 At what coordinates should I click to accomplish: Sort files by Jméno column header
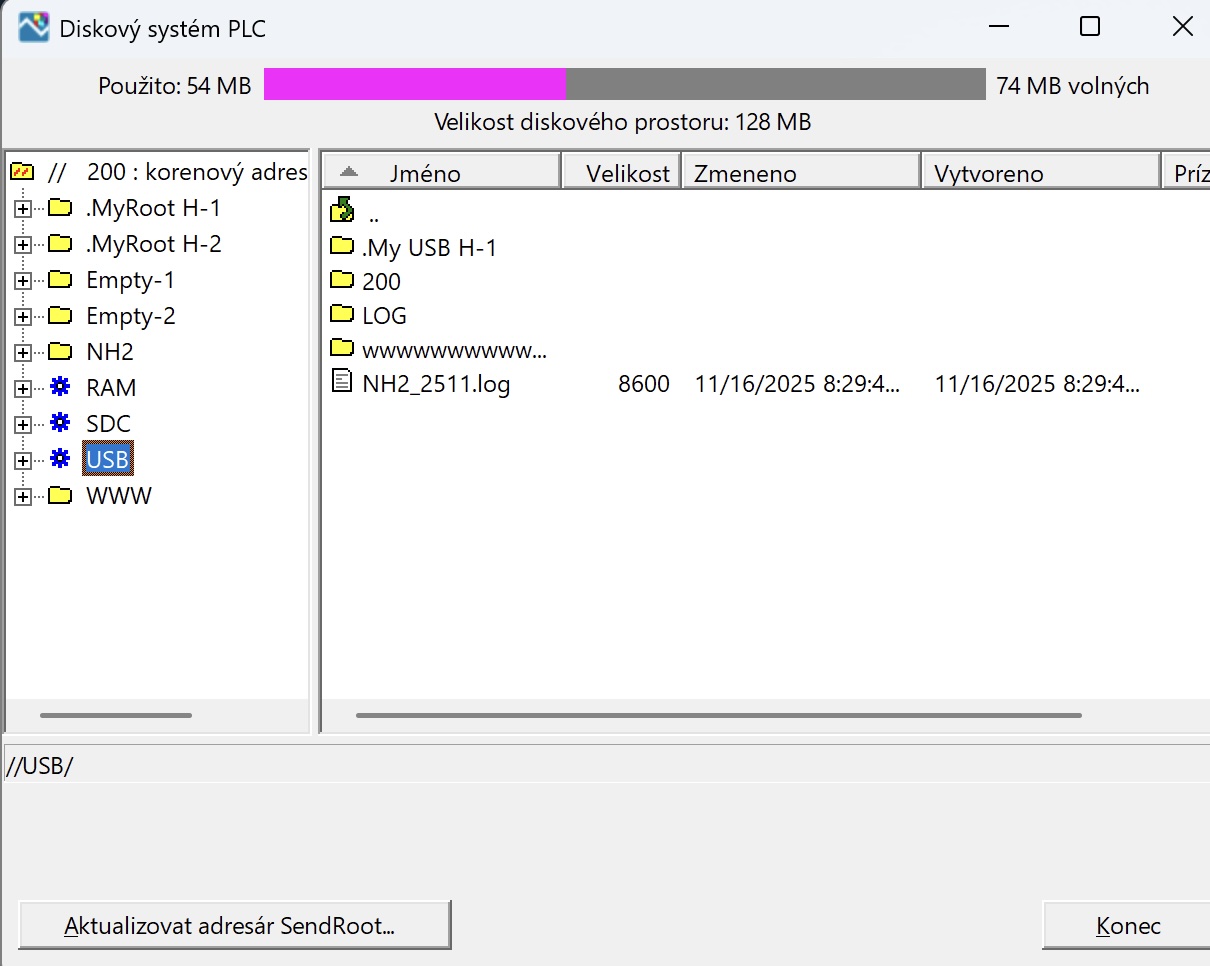coord(442,173)
